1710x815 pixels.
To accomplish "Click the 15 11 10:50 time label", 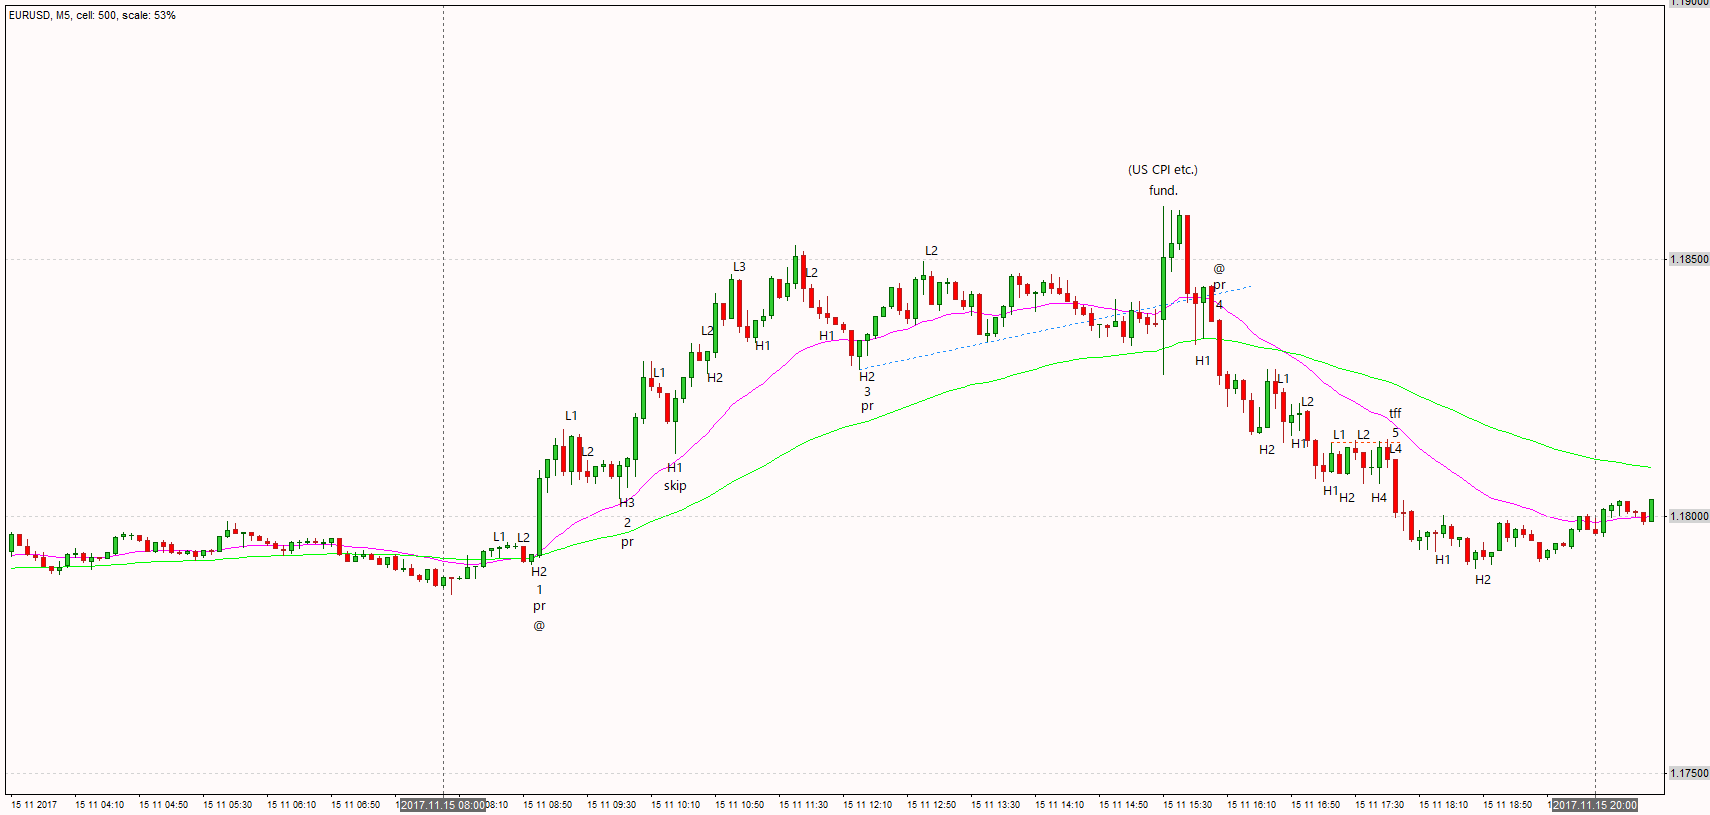I will [x=739, y=805].
